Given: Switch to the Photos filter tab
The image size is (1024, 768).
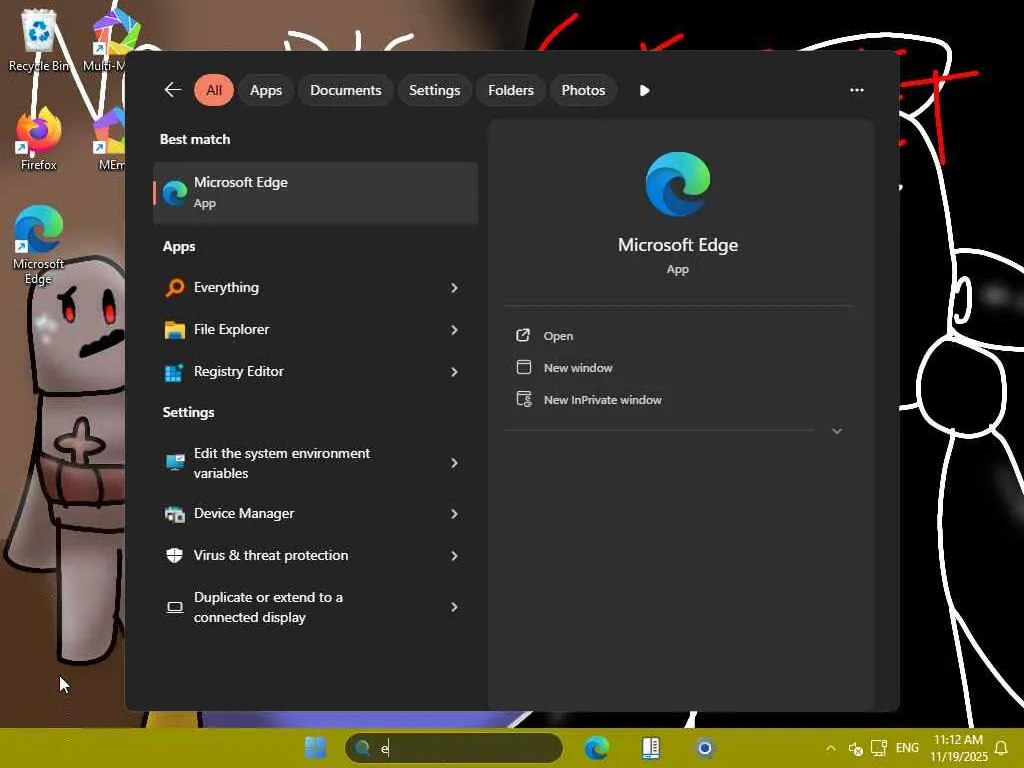Looking at the screenshot, I should (x=583, y=90).
